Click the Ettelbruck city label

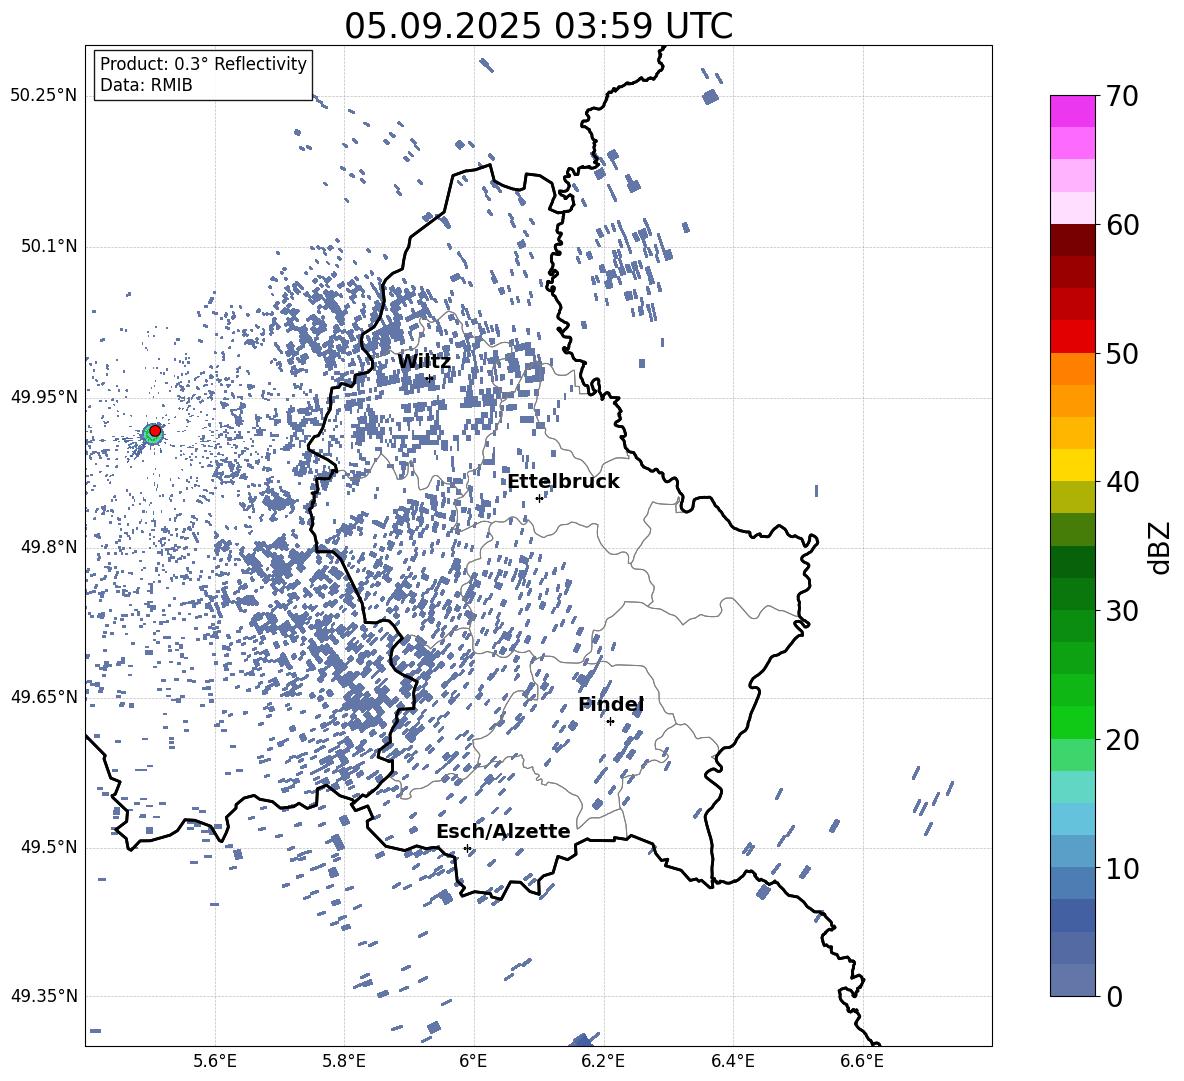coord(563,481)
